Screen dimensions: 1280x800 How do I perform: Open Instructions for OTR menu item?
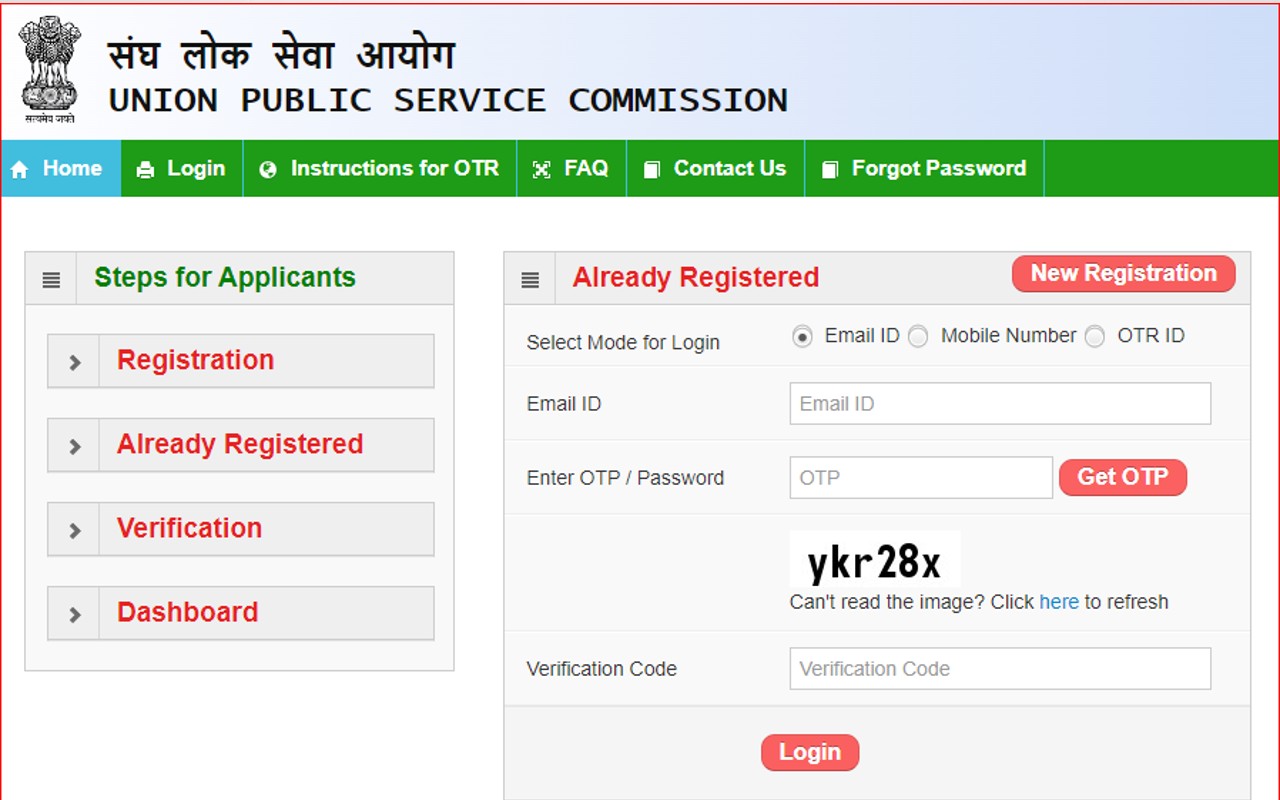[x=380, y=169]
